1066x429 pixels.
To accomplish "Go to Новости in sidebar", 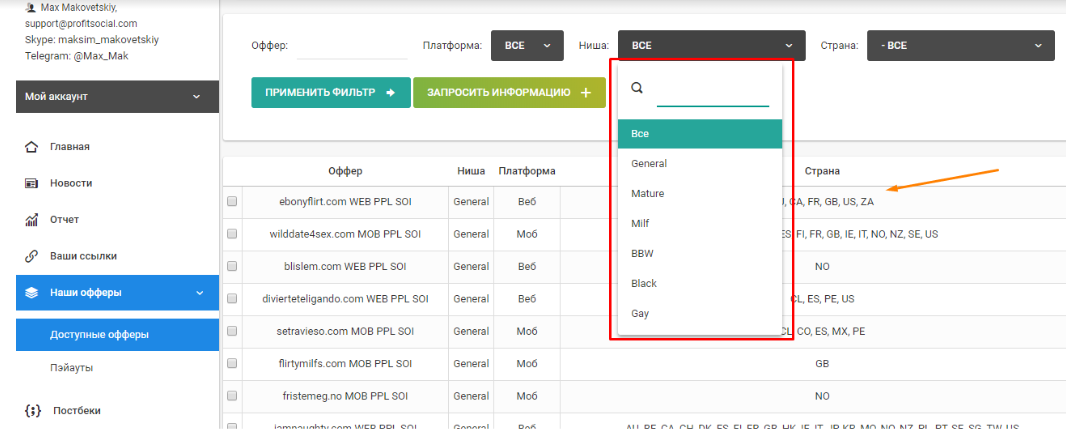I will point(71,184).
